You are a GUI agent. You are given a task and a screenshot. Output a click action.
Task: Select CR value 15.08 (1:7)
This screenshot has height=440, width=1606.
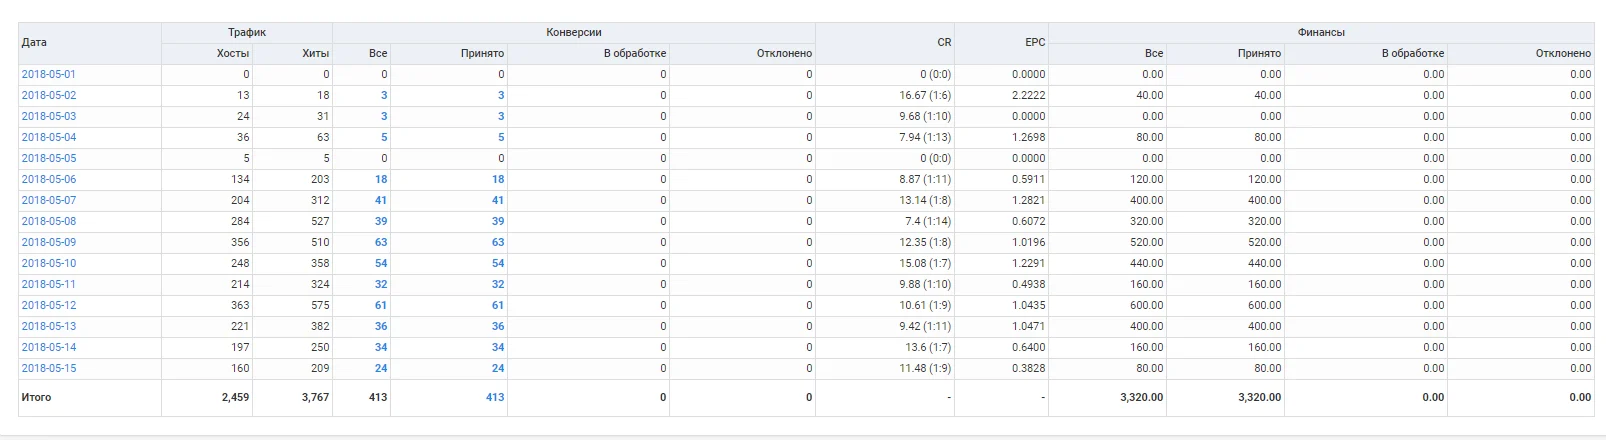point(925,263)
